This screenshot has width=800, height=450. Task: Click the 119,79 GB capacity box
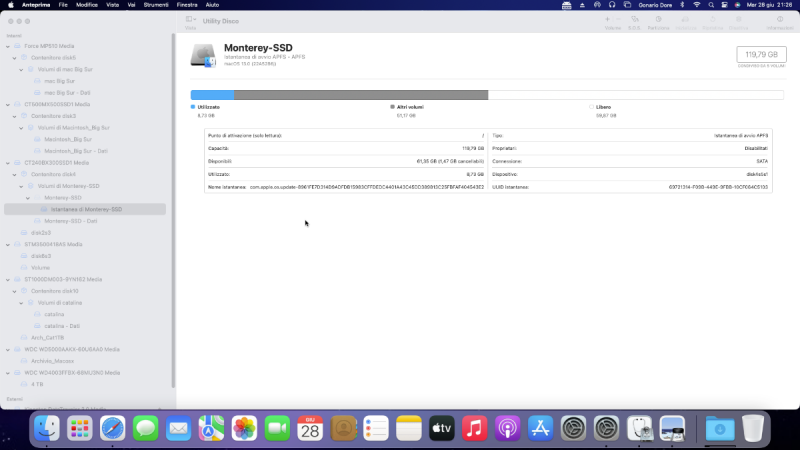point(761,55)
